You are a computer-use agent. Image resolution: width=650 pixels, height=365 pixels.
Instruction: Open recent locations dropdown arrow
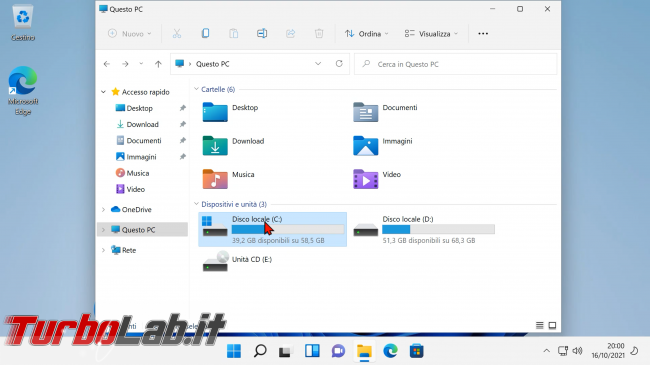point(141,64)
